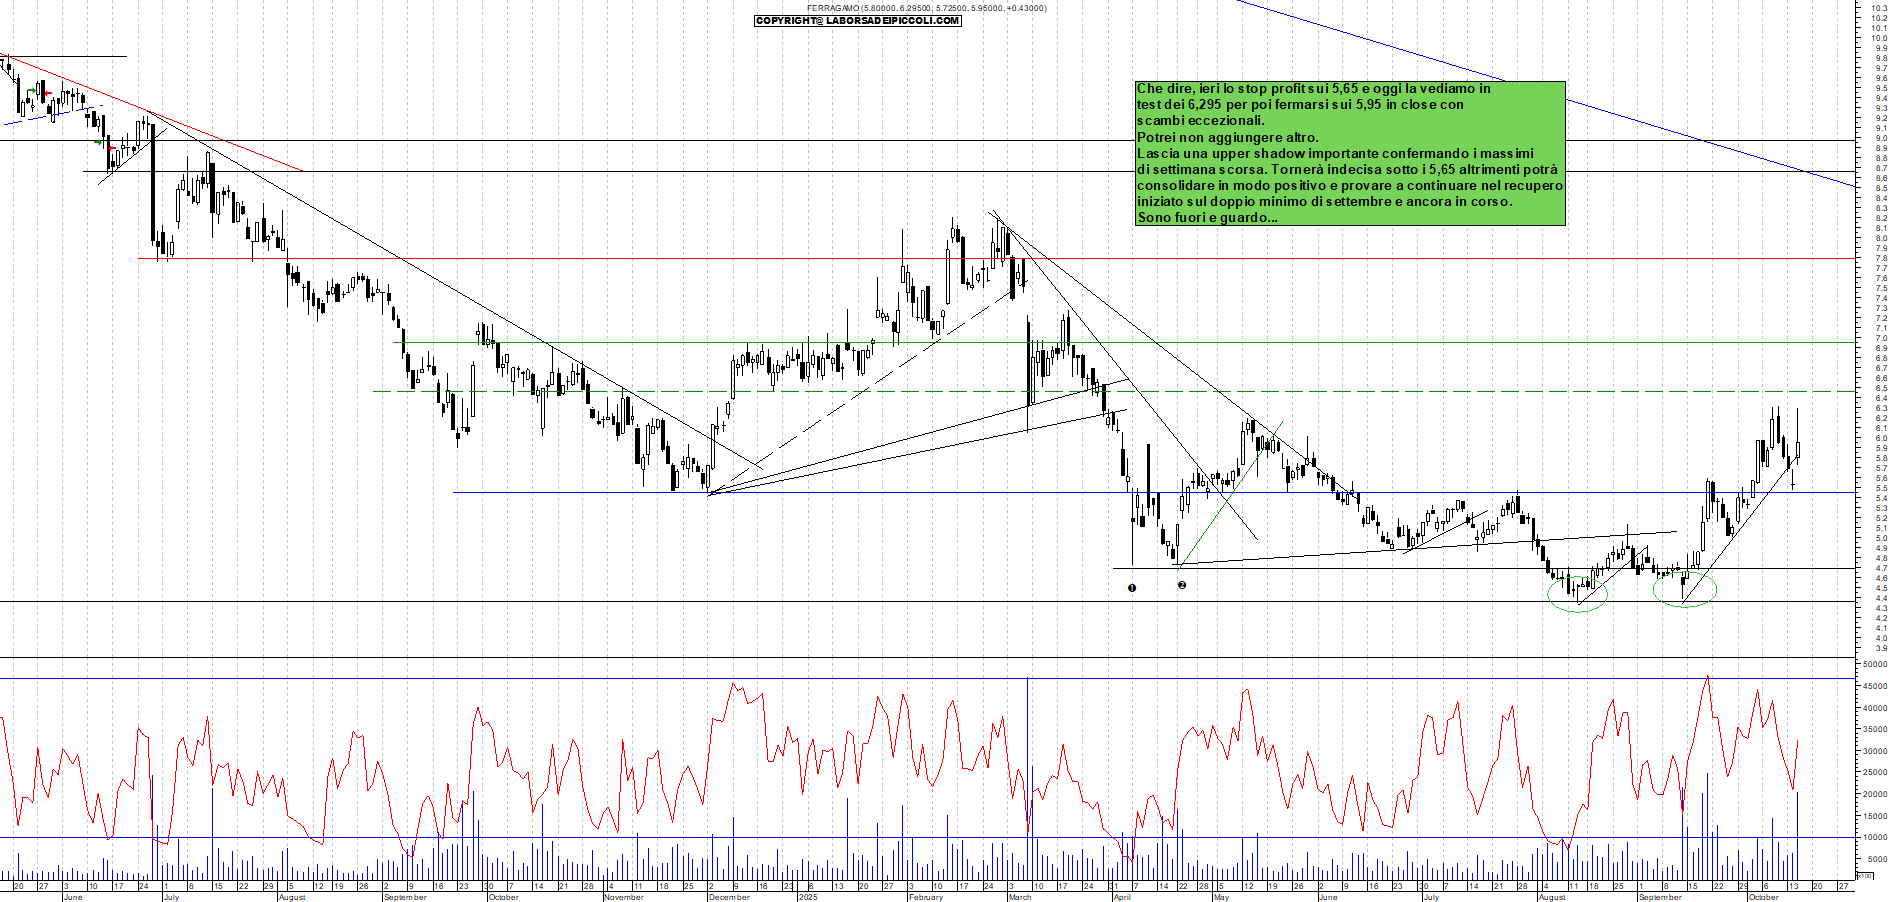
Task: Select the right green ellipse at September low
Action: (x=1685, y=589)
